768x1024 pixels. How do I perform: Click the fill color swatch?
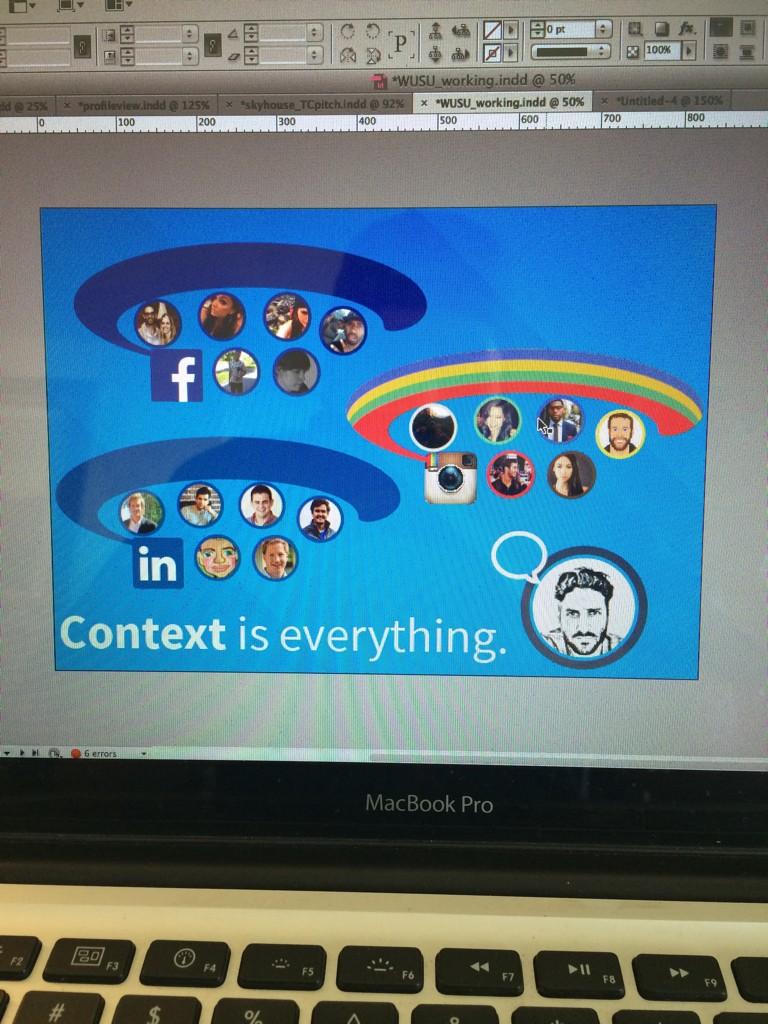492,30
